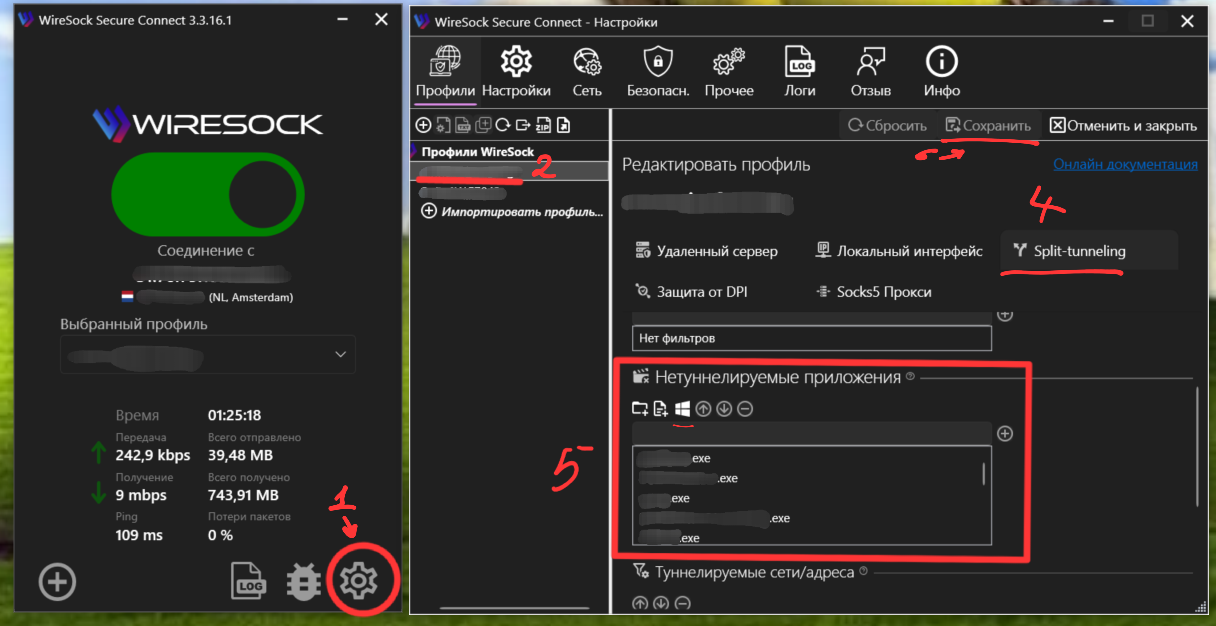Click the bug debug icon

303,581
